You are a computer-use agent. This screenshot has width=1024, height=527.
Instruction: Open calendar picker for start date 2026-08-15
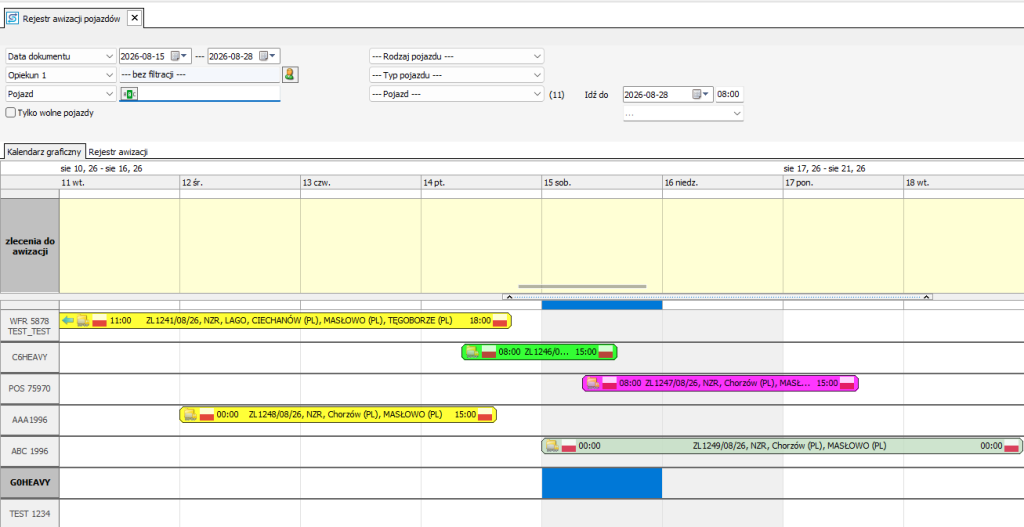click(180, 56)
